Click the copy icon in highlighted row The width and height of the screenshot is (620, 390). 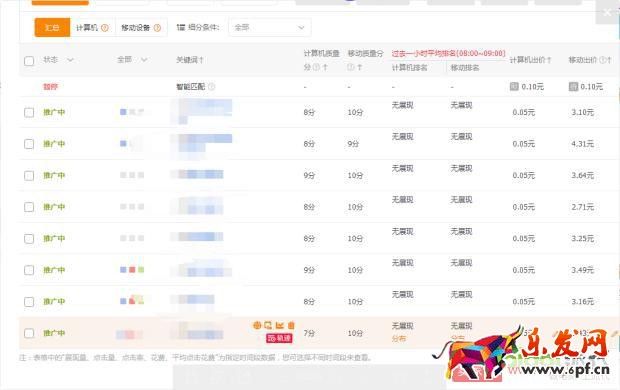[268, 325]
